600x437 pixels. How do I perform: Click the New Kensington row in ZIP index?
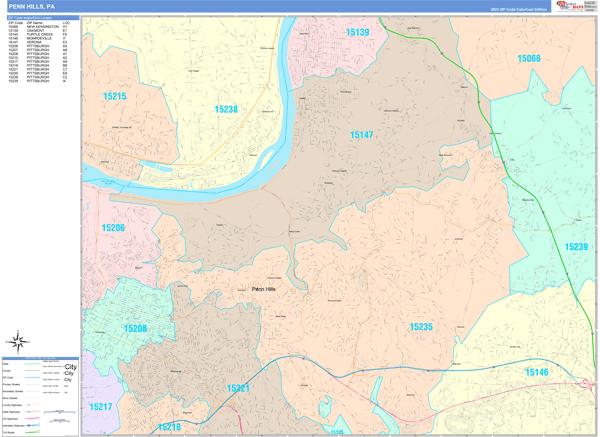point(40,26)
